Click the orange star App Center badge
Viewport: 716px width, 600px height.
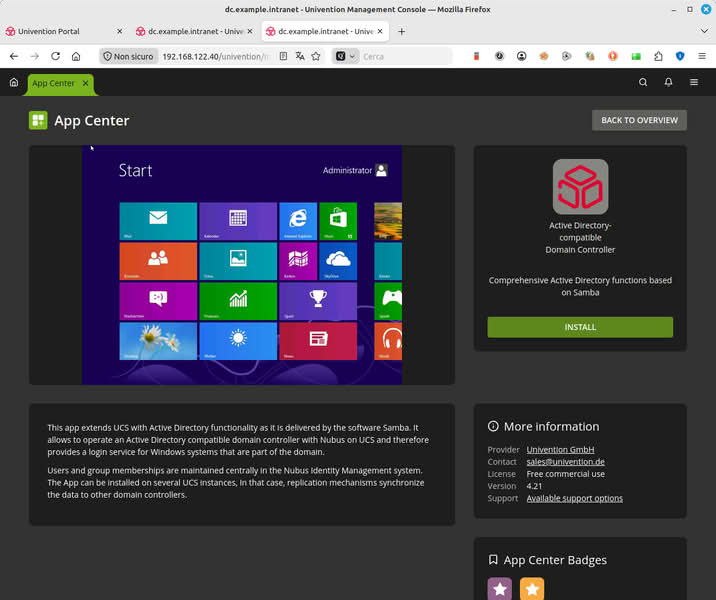point(532,589)
